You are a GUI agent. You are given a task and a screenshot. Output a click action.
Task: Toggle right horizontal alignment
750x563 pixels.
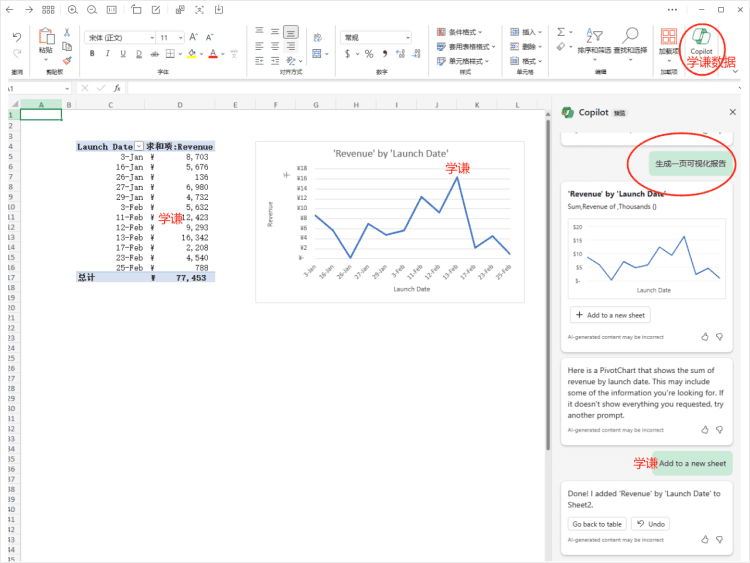pos(290,46)
